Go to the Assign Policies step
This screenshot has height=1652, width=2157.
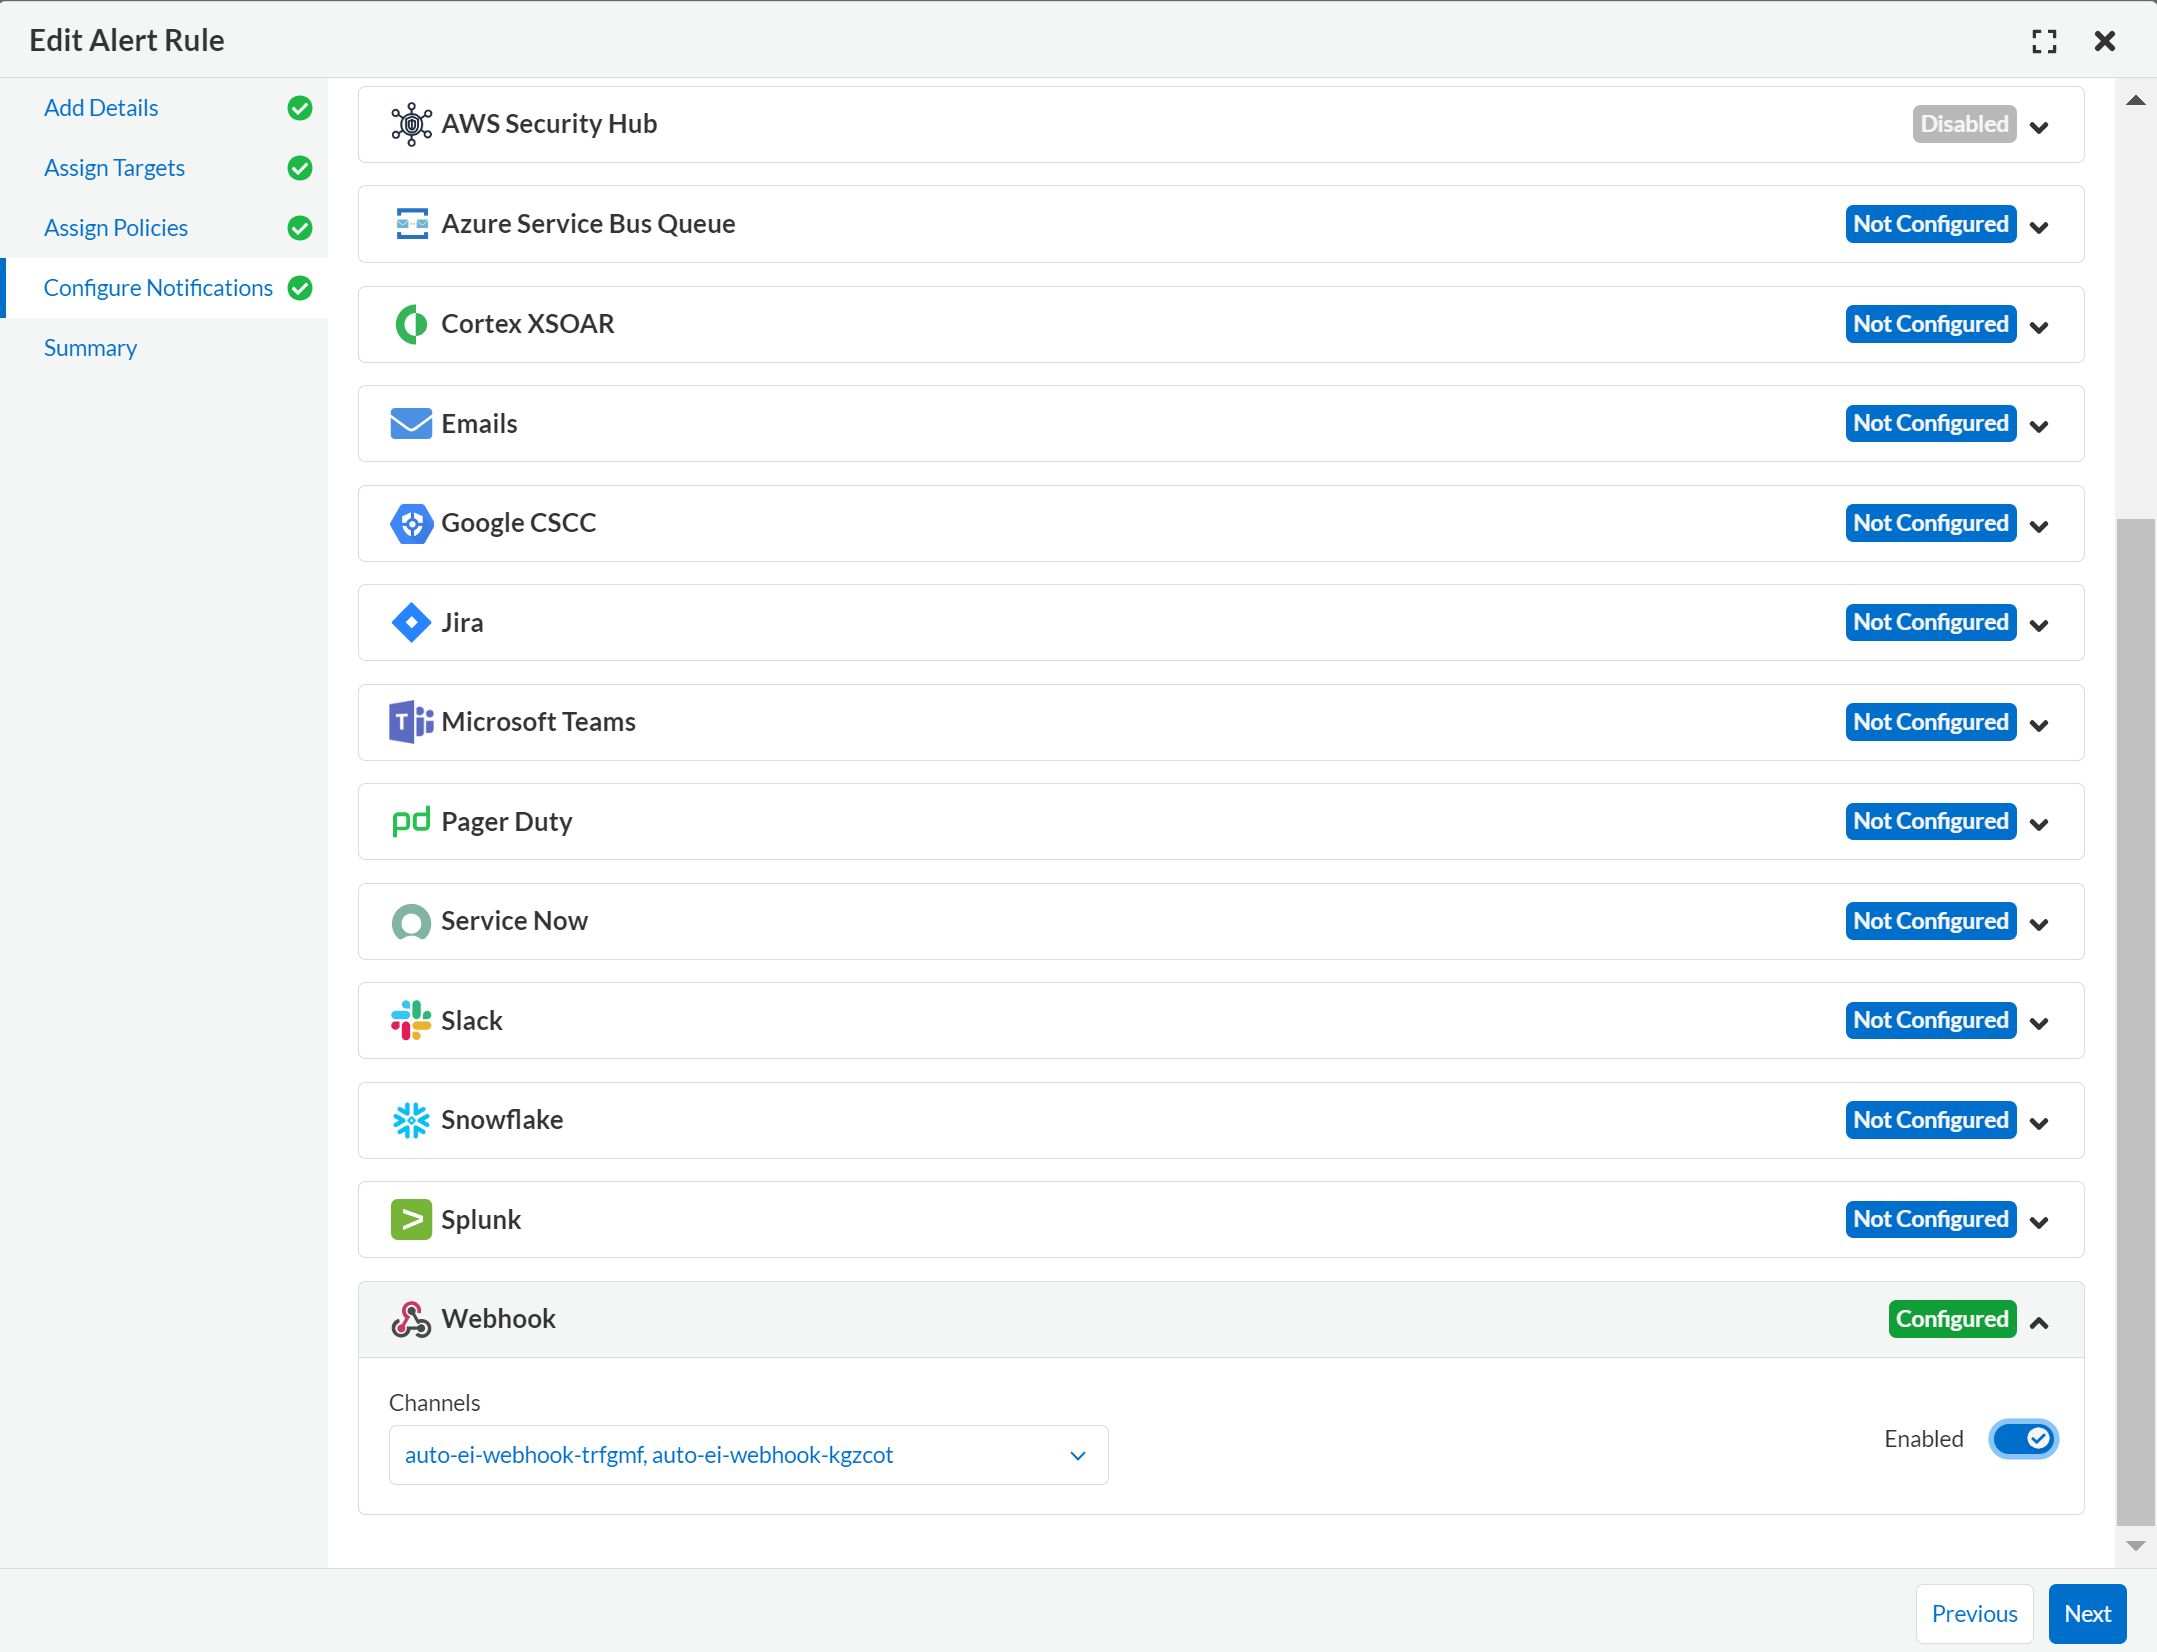116,228
